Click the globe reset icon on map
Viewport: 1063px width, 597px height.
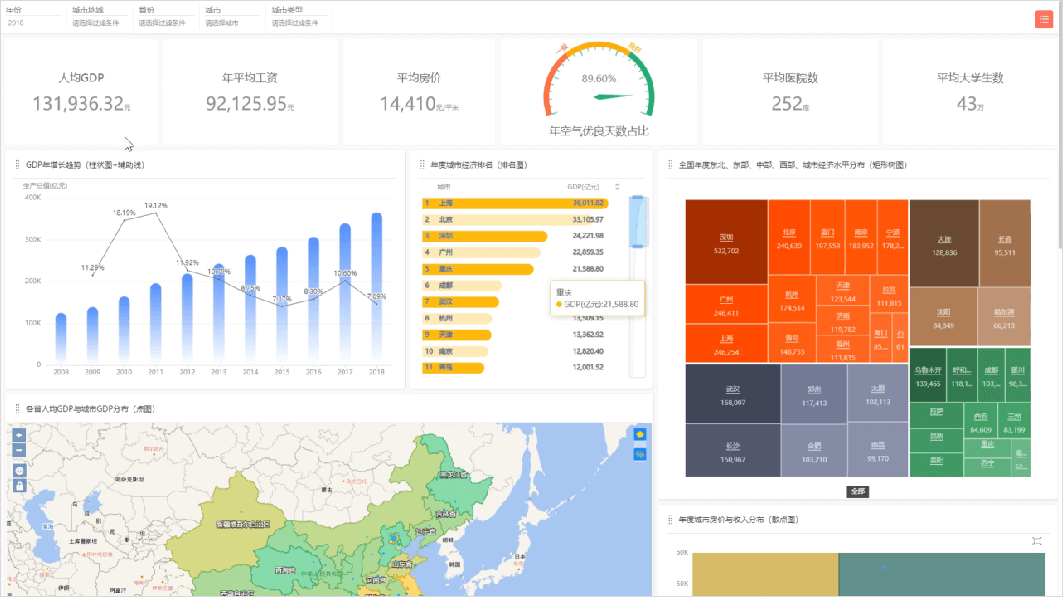click(19, 469)
